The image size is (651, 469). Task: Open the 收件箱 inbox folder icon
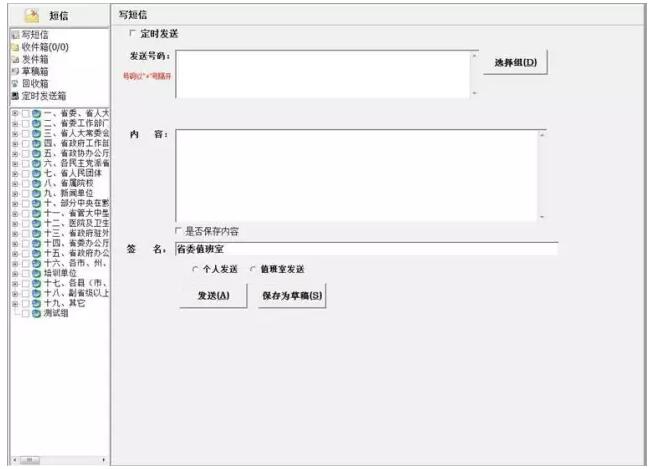point(14,47)
